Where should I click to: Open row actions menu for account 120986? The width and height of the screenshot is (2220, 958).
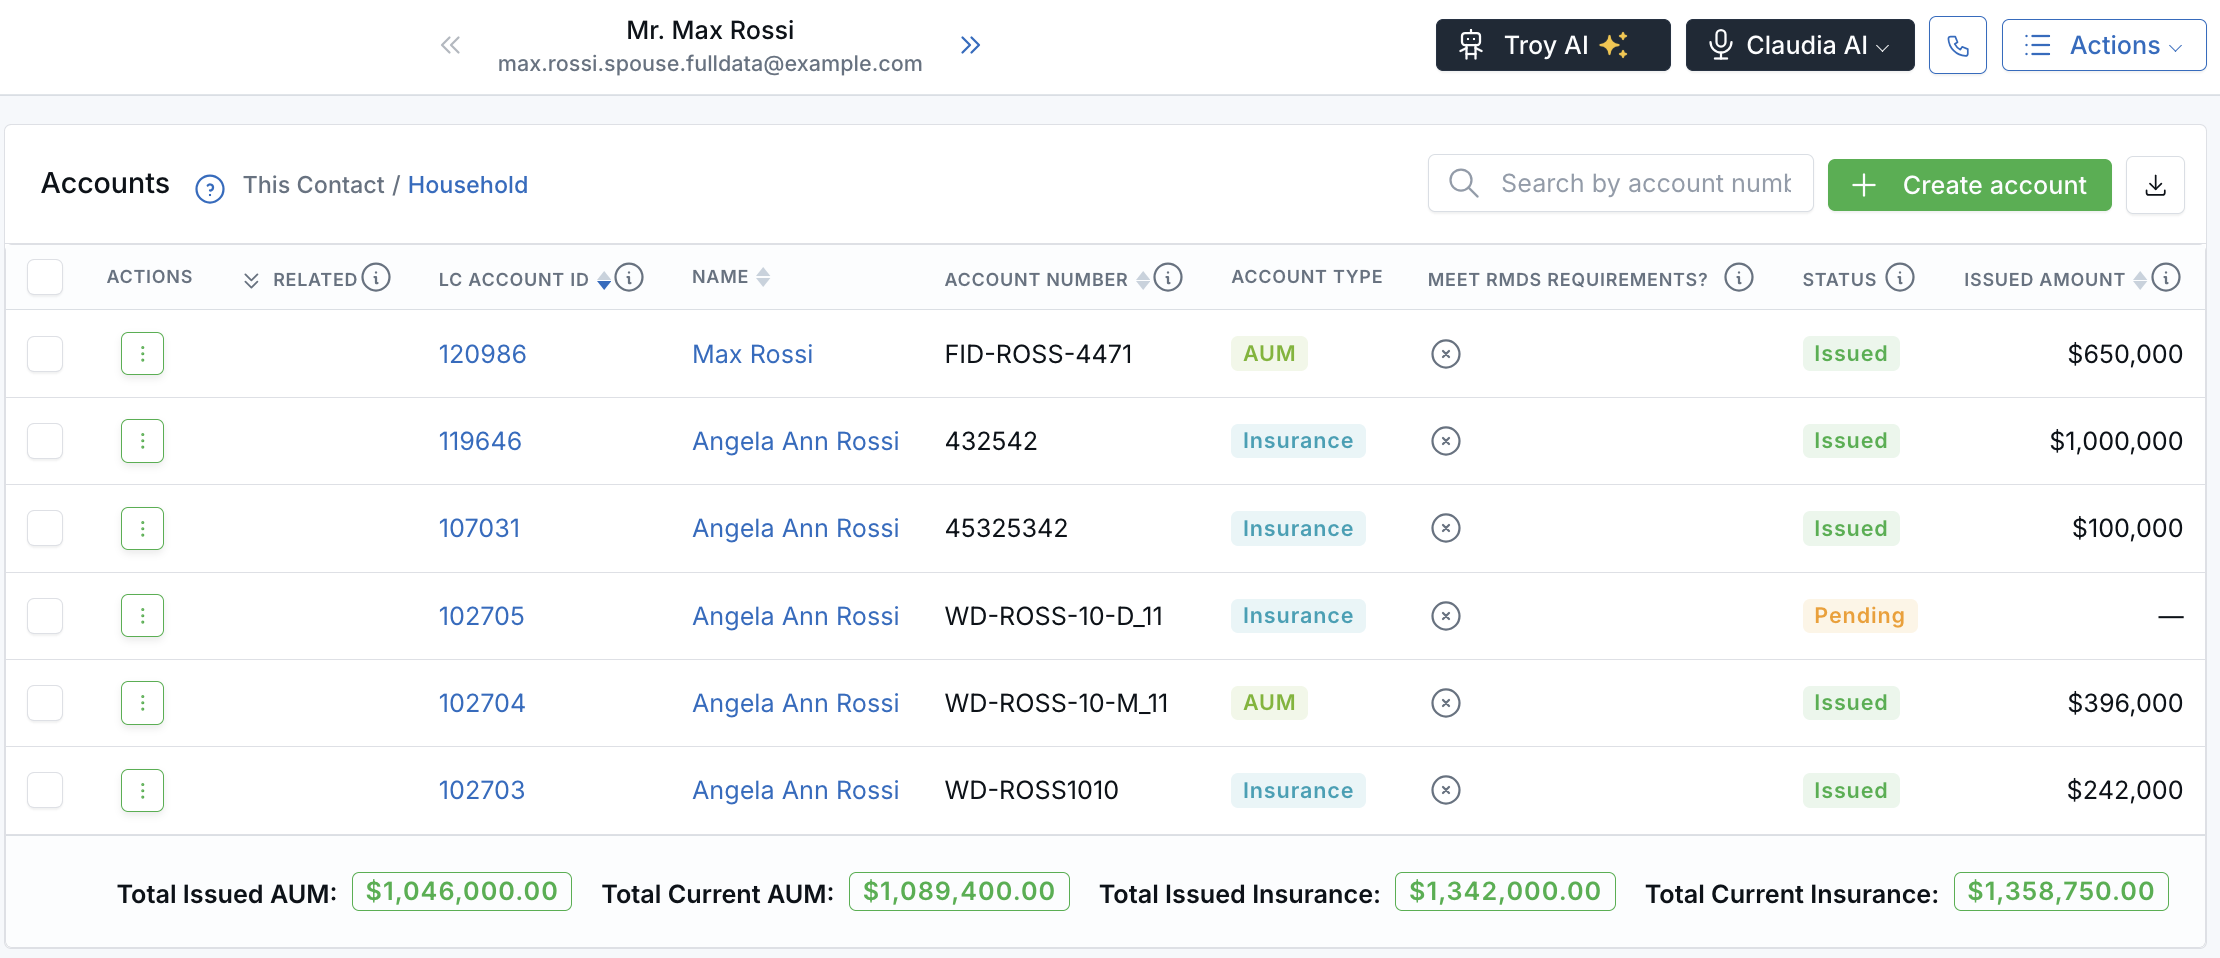142,354
